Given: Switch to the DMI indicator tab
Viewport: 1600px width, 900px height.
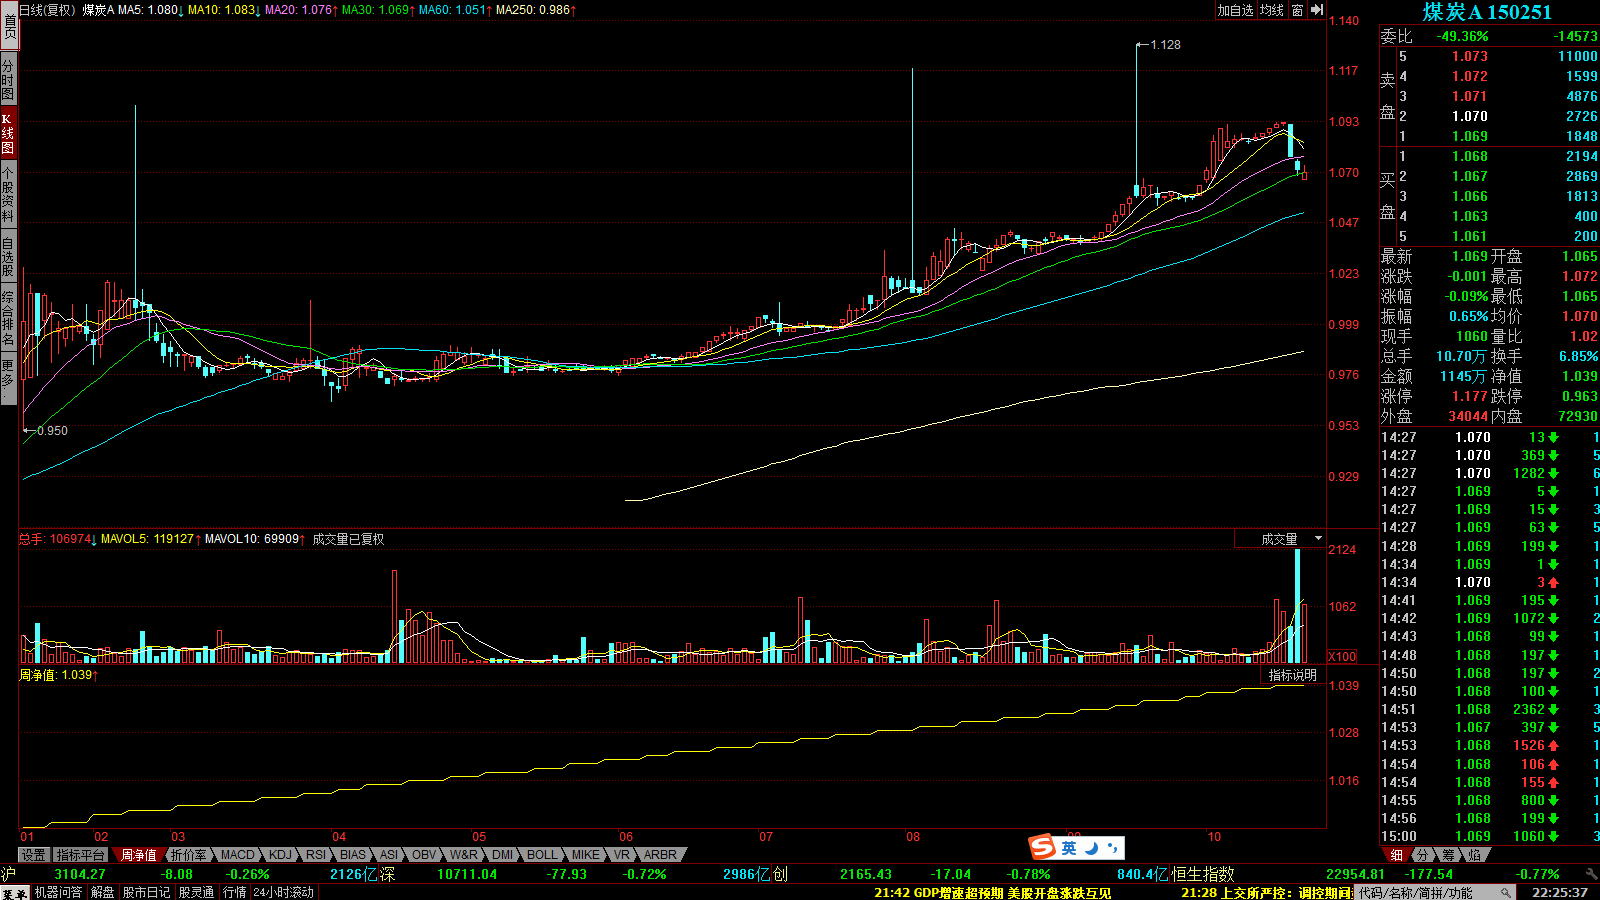Looking at the screenshot, I should pyautogui.click(x=502, y=855).
